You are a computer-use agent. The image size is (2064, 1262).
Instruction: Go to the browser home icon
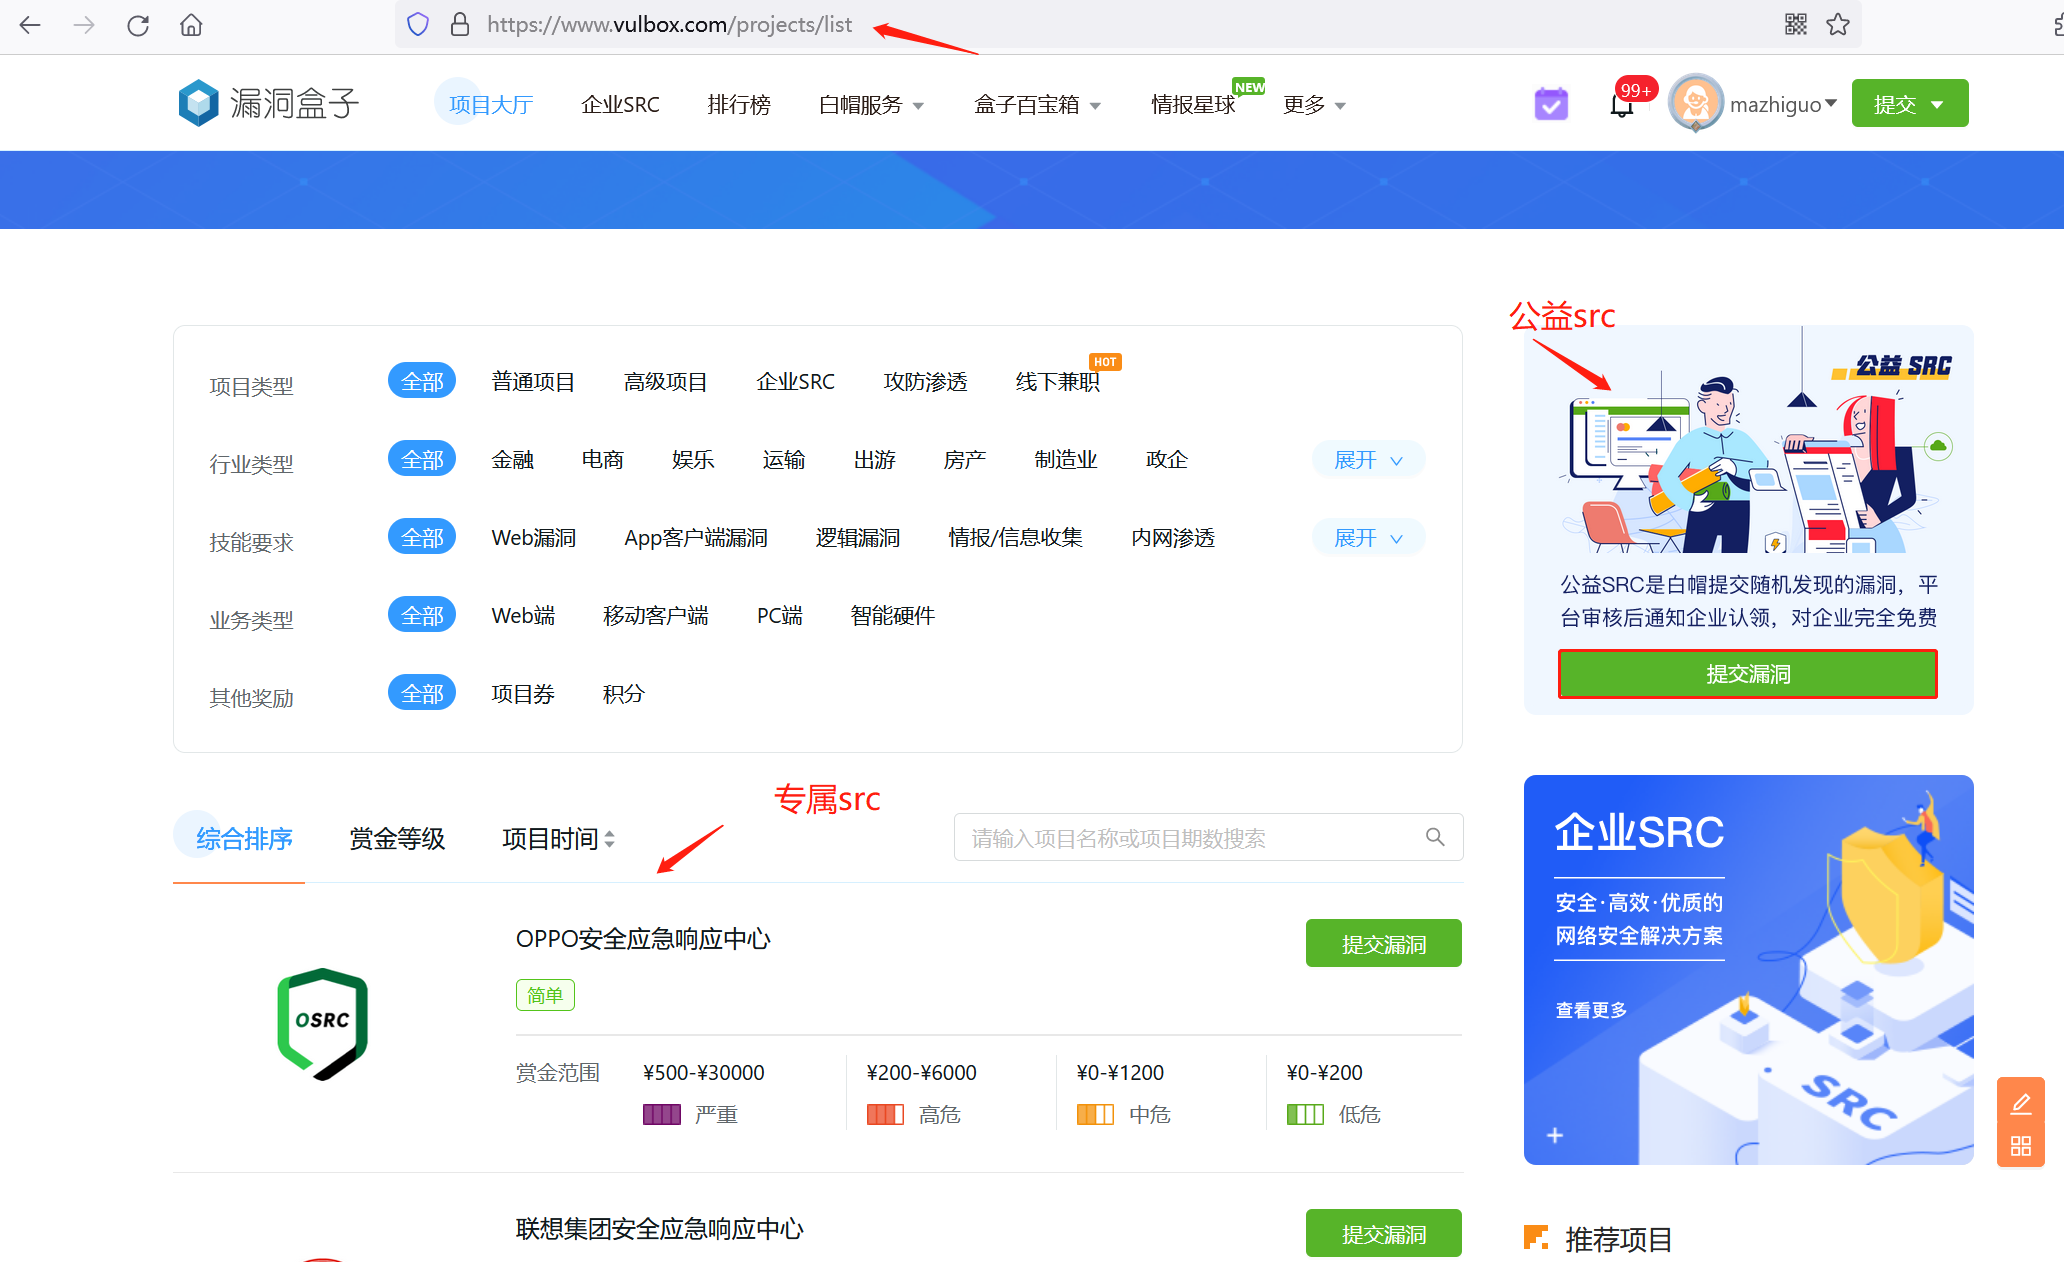pos(191,25)
